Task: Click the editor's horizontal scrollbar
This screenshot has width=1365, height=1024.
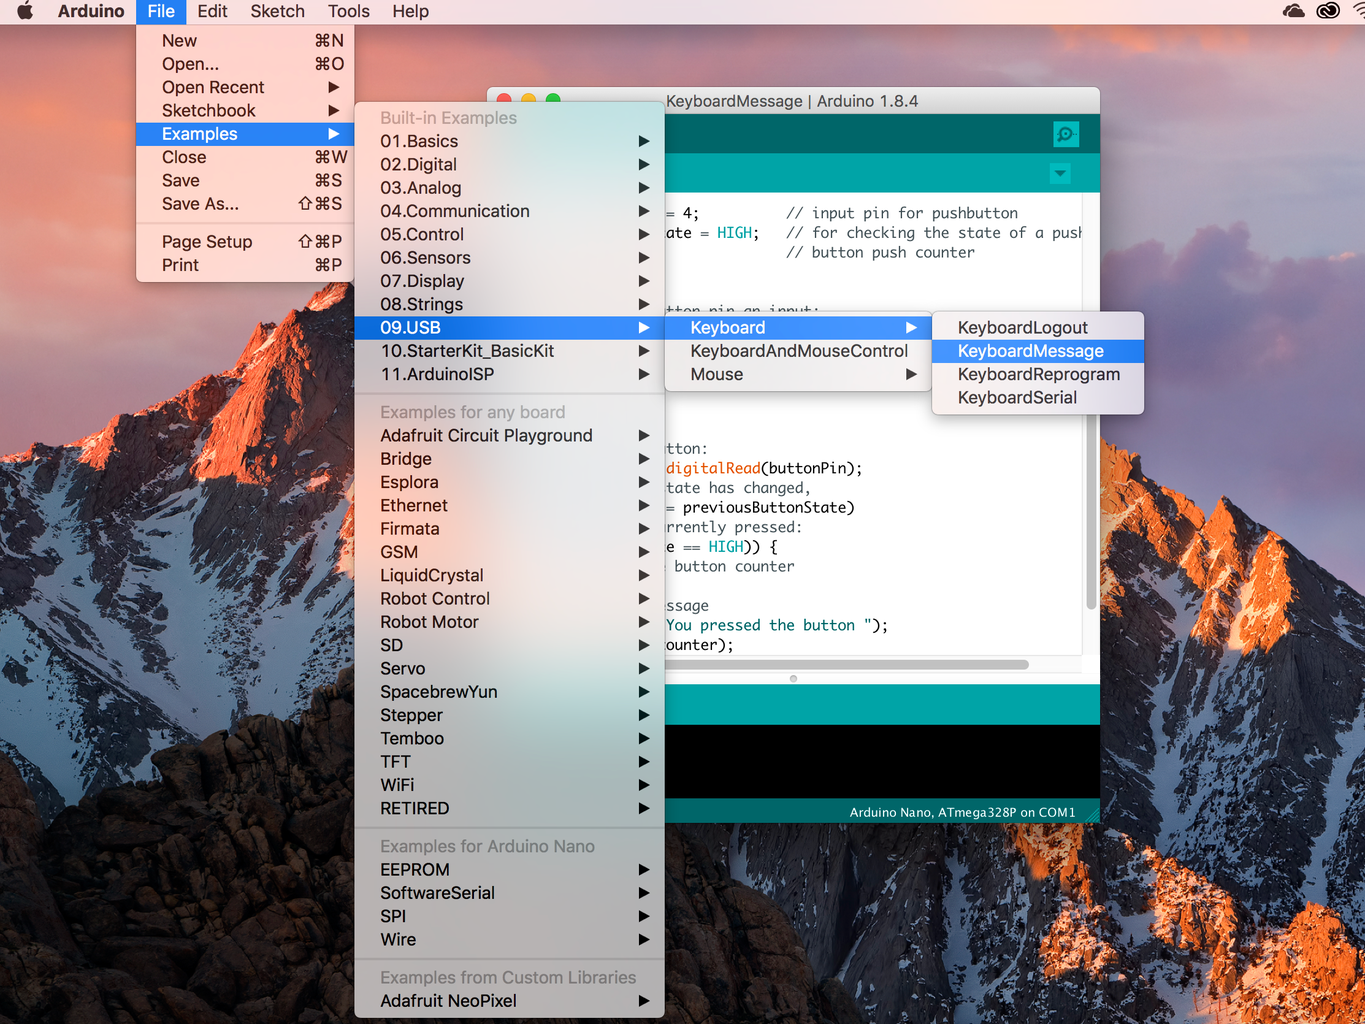Action: tap(847, 665)
